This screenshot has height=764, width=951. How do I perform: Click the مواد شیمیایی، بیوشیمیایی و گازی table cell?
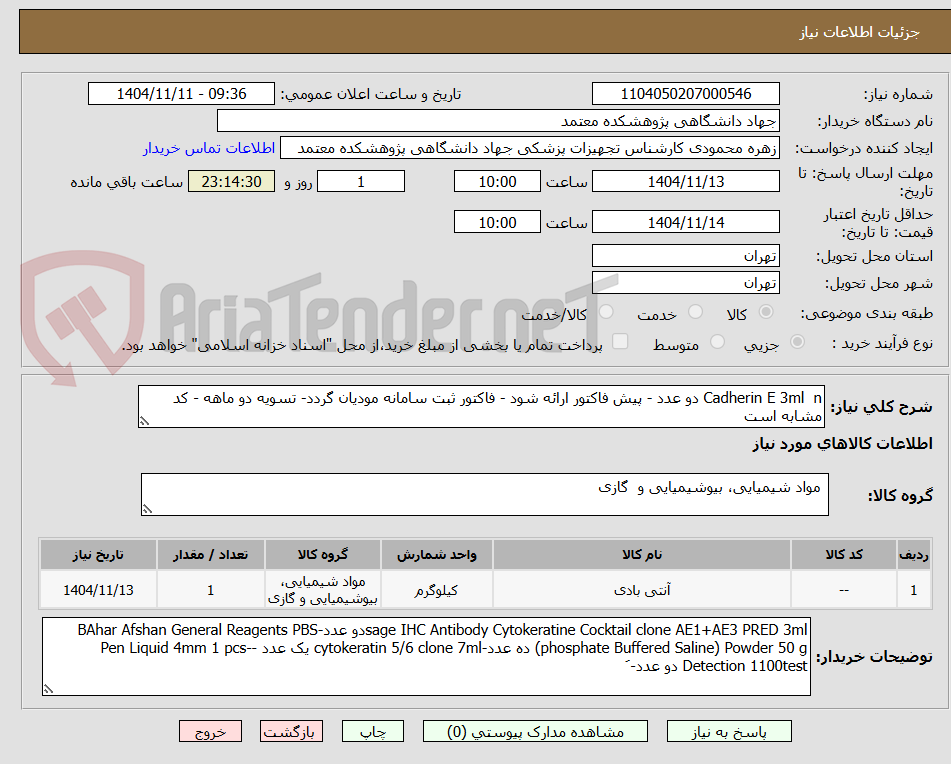point(323,590)
